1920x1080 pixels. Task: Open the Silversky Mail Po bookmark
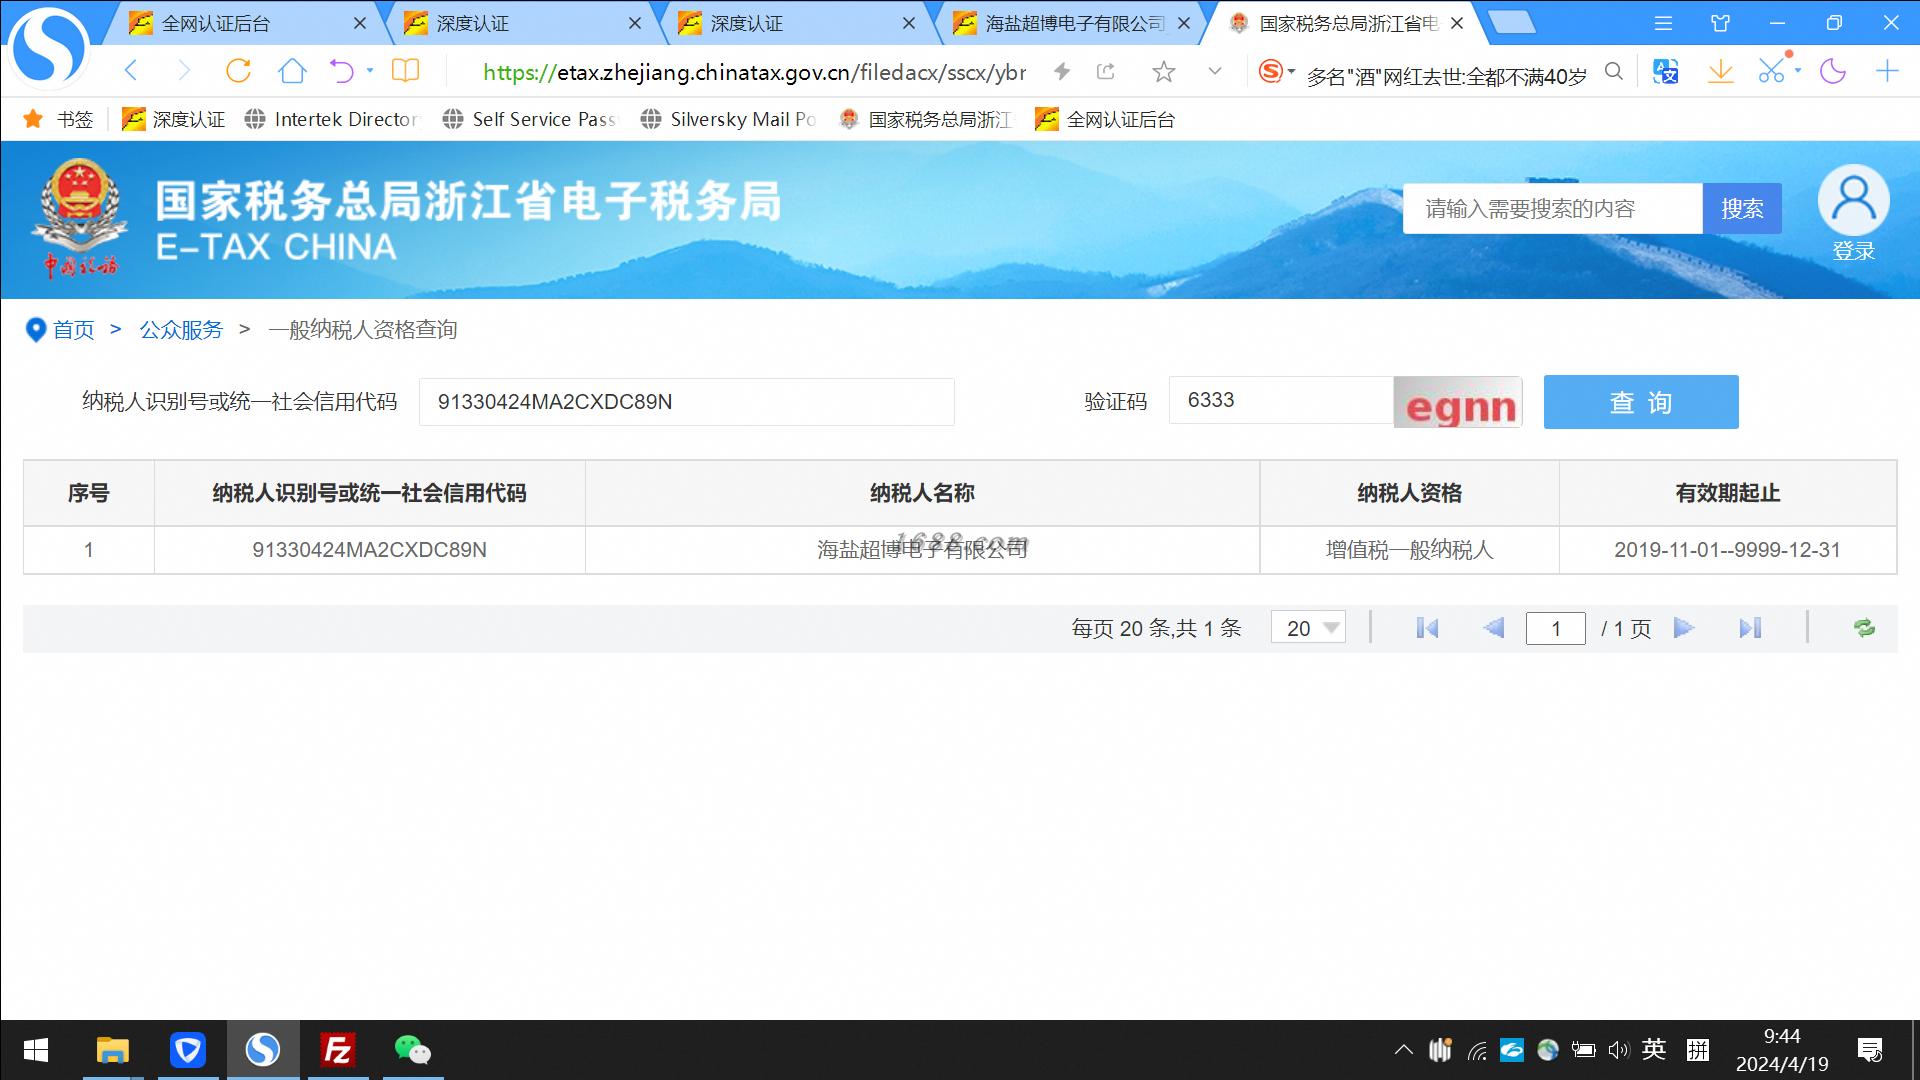click(729, 120)
